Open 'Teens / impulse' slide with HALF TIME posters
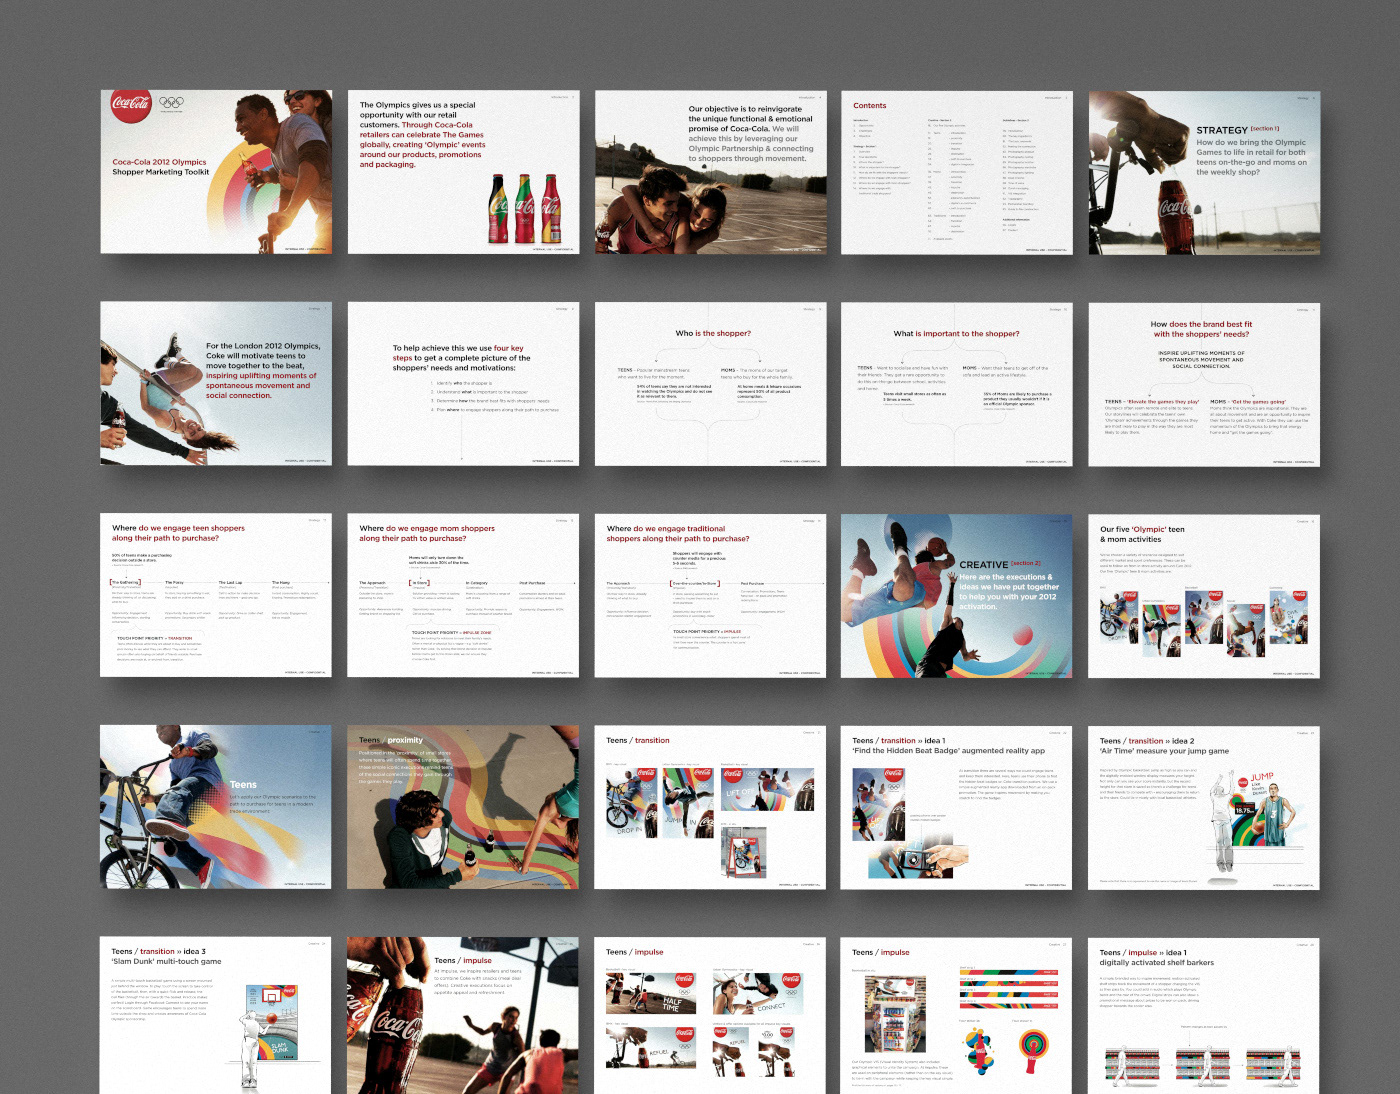Screen dimensions: 1400x1094 click(710, 1015)
